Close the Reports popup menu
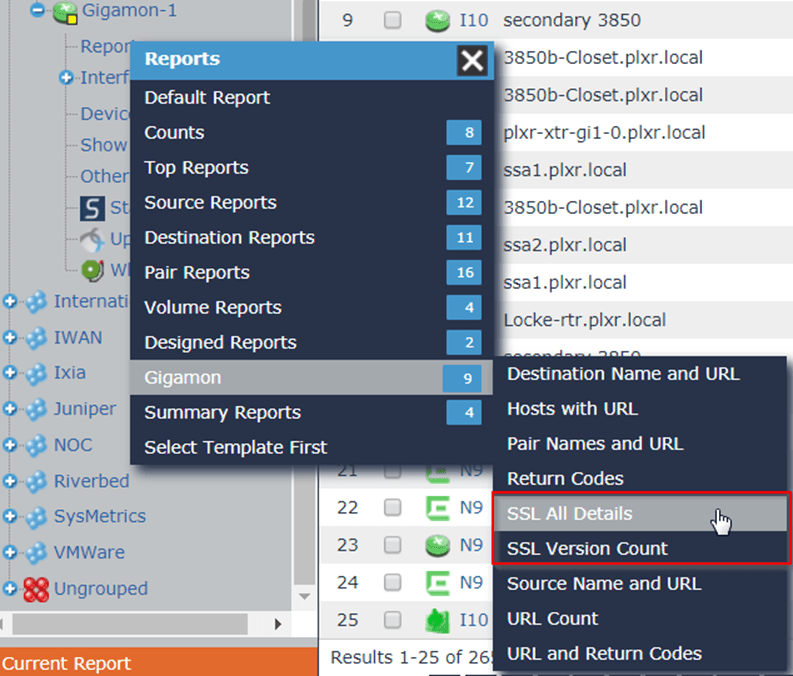The width and height of the screenshot is (793, 676). (472, 61)
